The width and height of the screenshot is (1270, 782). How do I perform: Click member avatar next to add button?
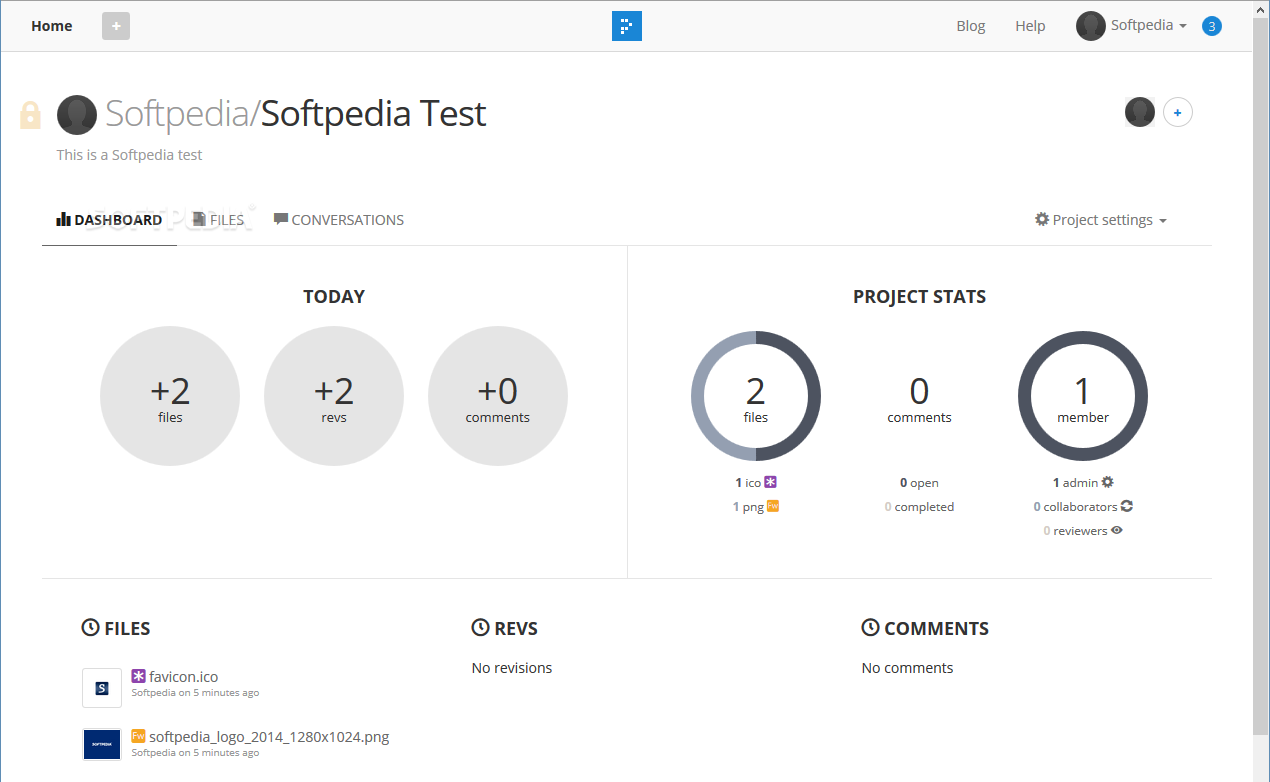(x=1140, y=112)
